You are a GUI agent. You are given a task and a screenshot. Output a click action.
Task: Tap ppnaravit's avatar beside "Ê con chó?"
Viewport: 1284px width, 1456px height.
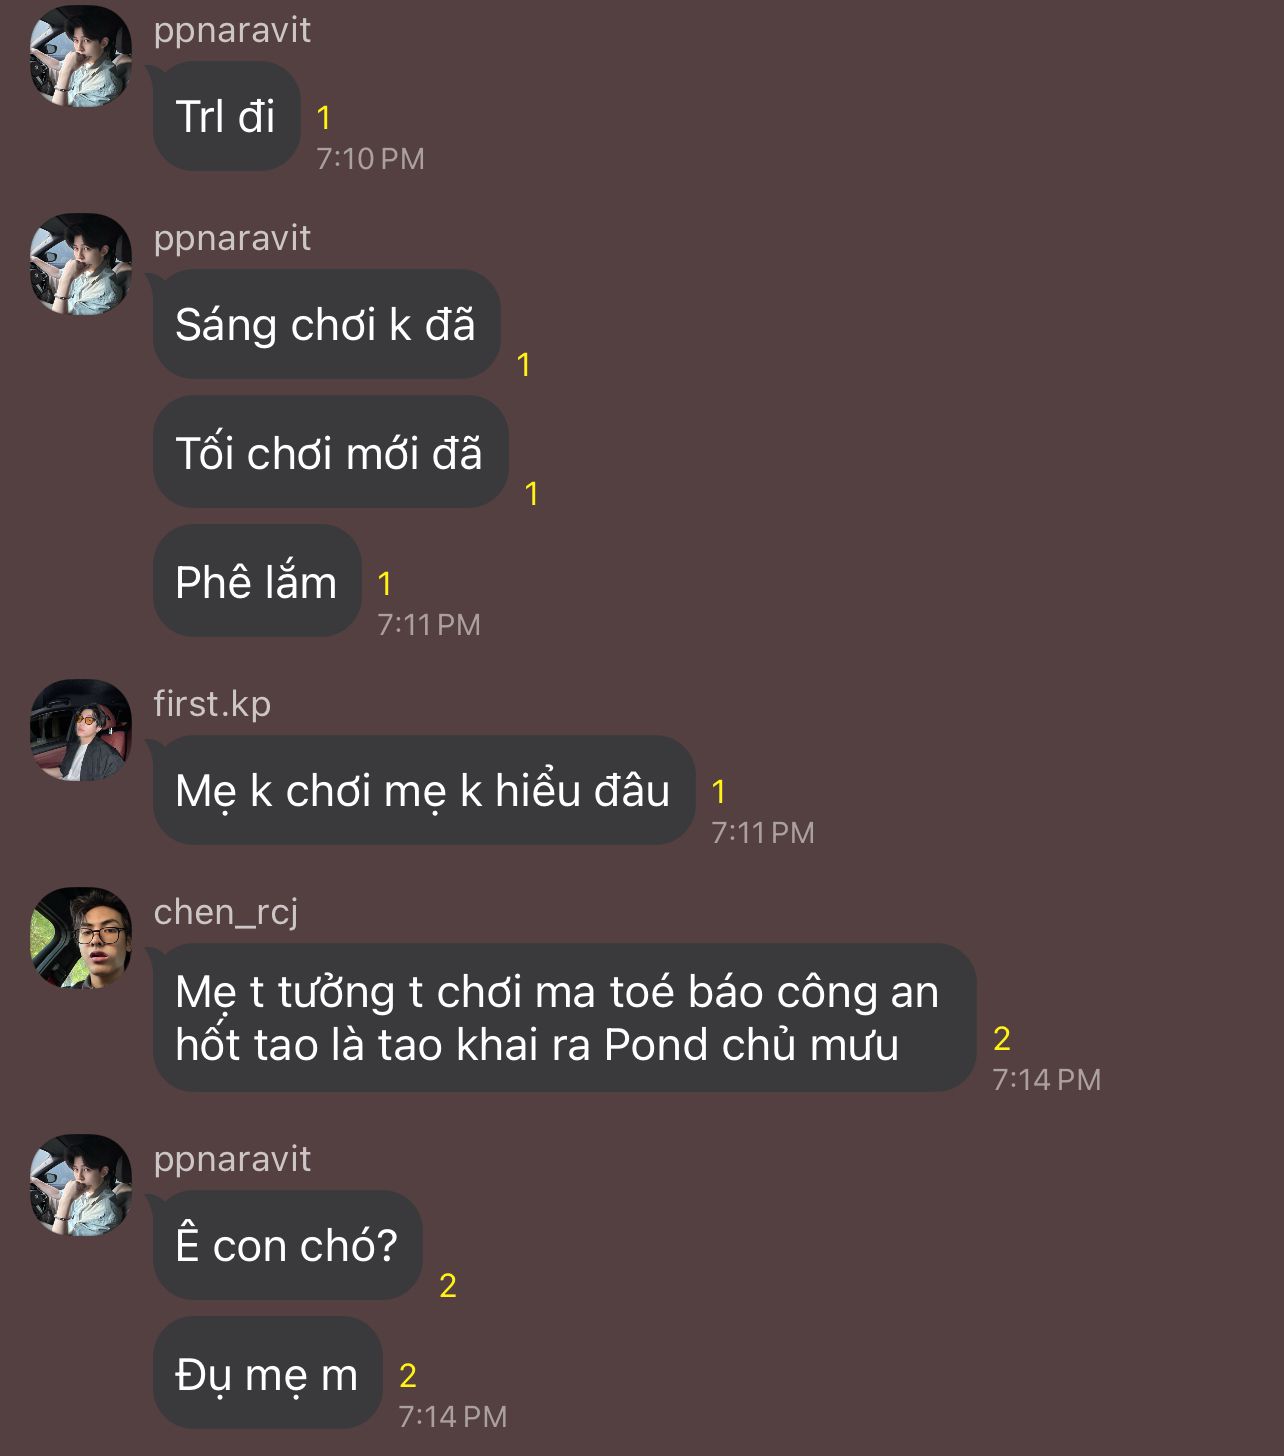[80, 1185]
